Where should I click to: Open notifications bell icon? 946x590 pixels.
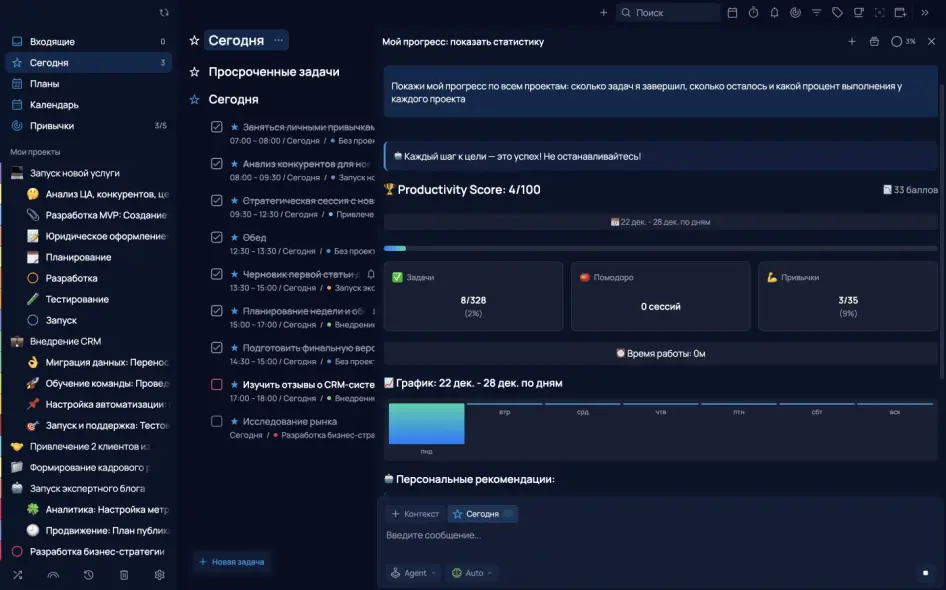tap(774, 13)
